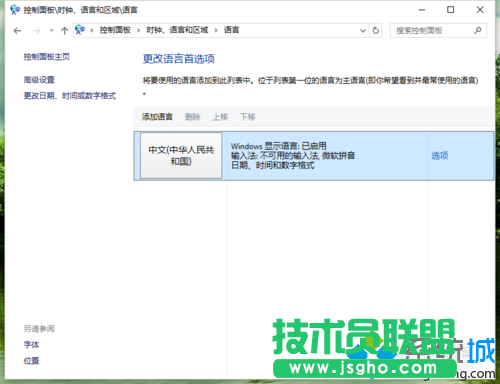This screenshot has height=384, width=500.
Task: Click the address bar globe icon
Action: tap(80, 30)
